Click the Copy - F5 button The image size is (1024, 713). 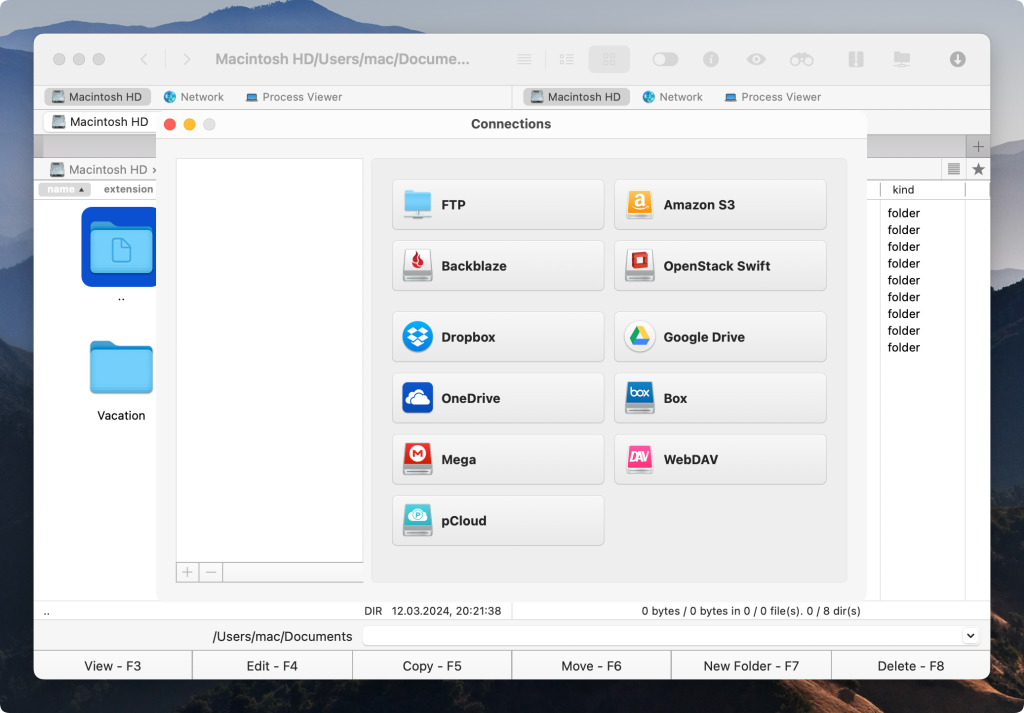pyautogui.click(x=432, y=666)
